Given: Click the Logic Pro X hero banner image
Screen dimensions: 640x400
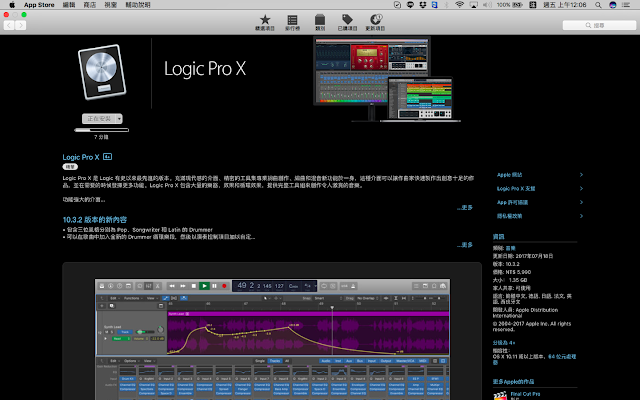Looking at the screenshot, I should (387, 79).
